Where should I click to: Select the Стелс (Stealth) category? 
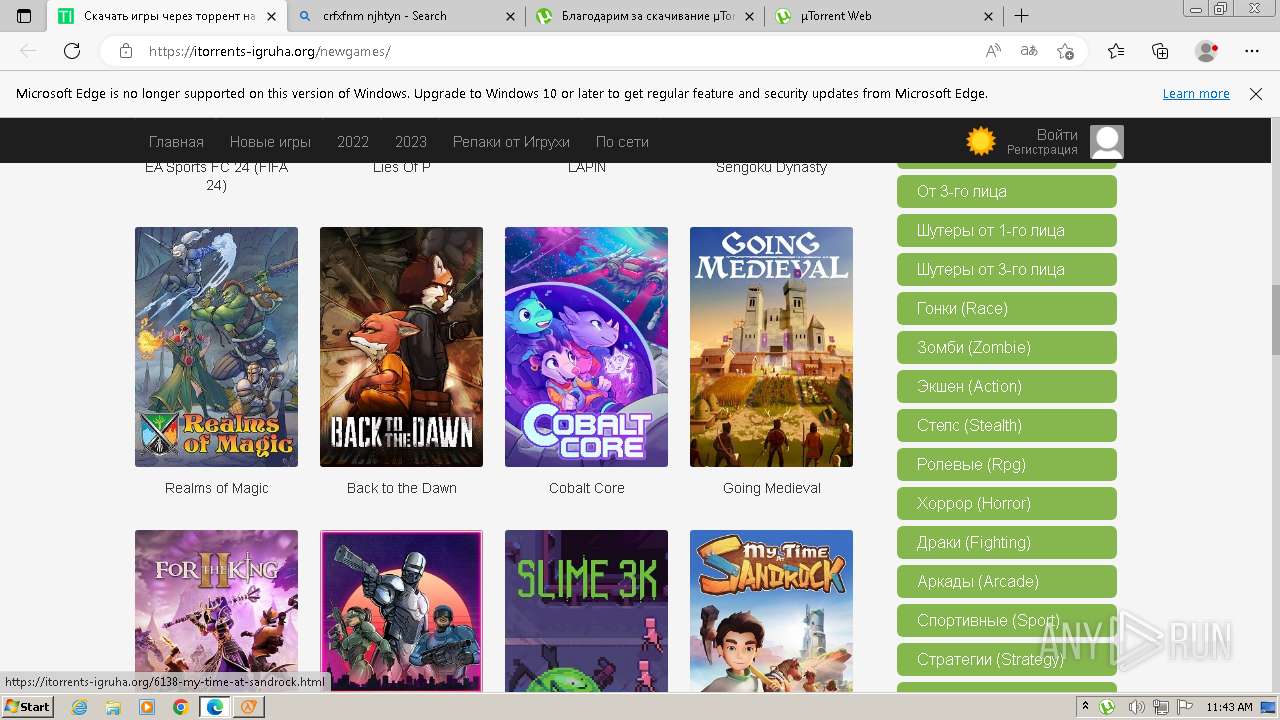click(1007, 425)
